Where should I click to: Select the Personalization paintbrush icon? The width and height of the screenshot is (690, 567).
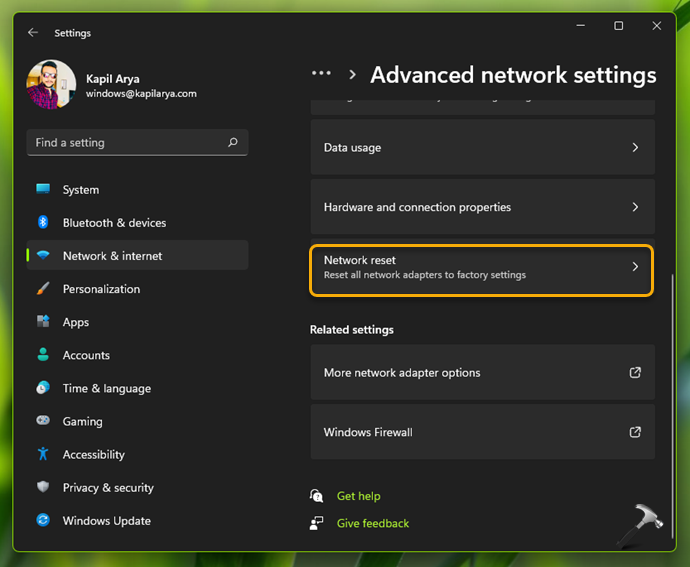coord(43,289)
